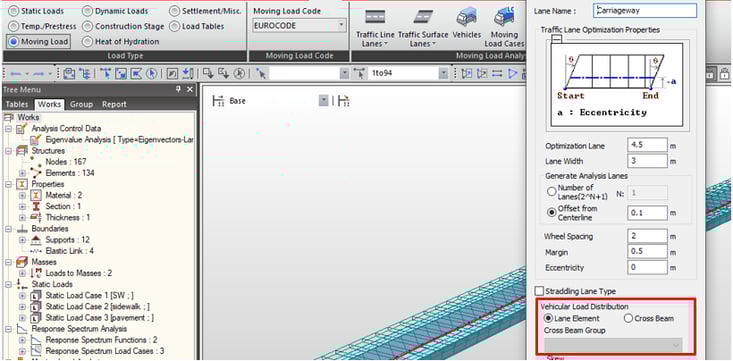Click the Unselect Intersect circular icon
This screenshot has height=361, width=733.
239,73
